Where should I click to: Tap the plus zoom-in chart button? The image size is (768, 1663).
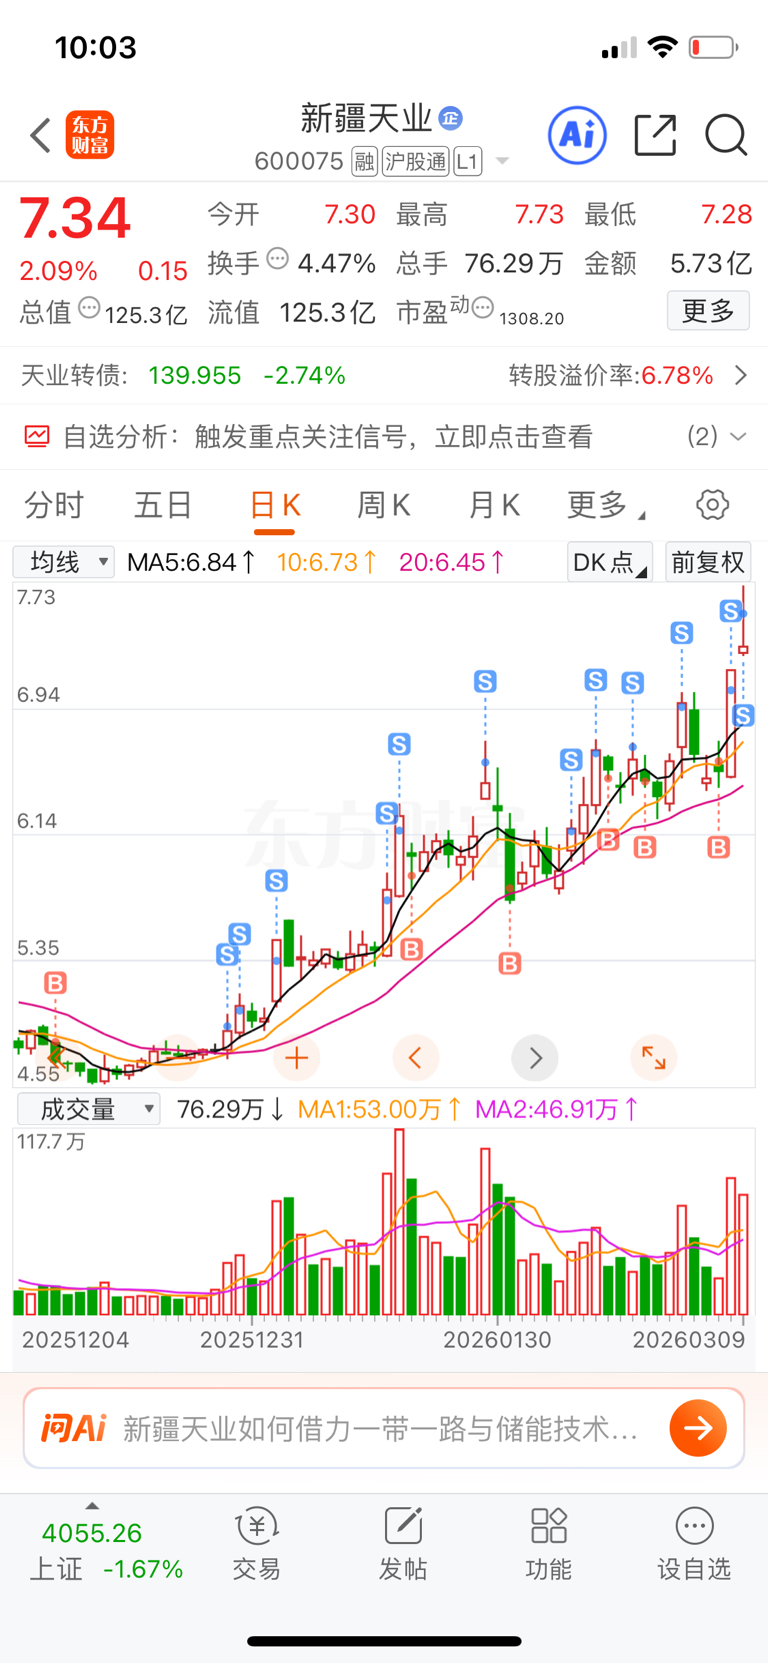tap(297, 1058)
